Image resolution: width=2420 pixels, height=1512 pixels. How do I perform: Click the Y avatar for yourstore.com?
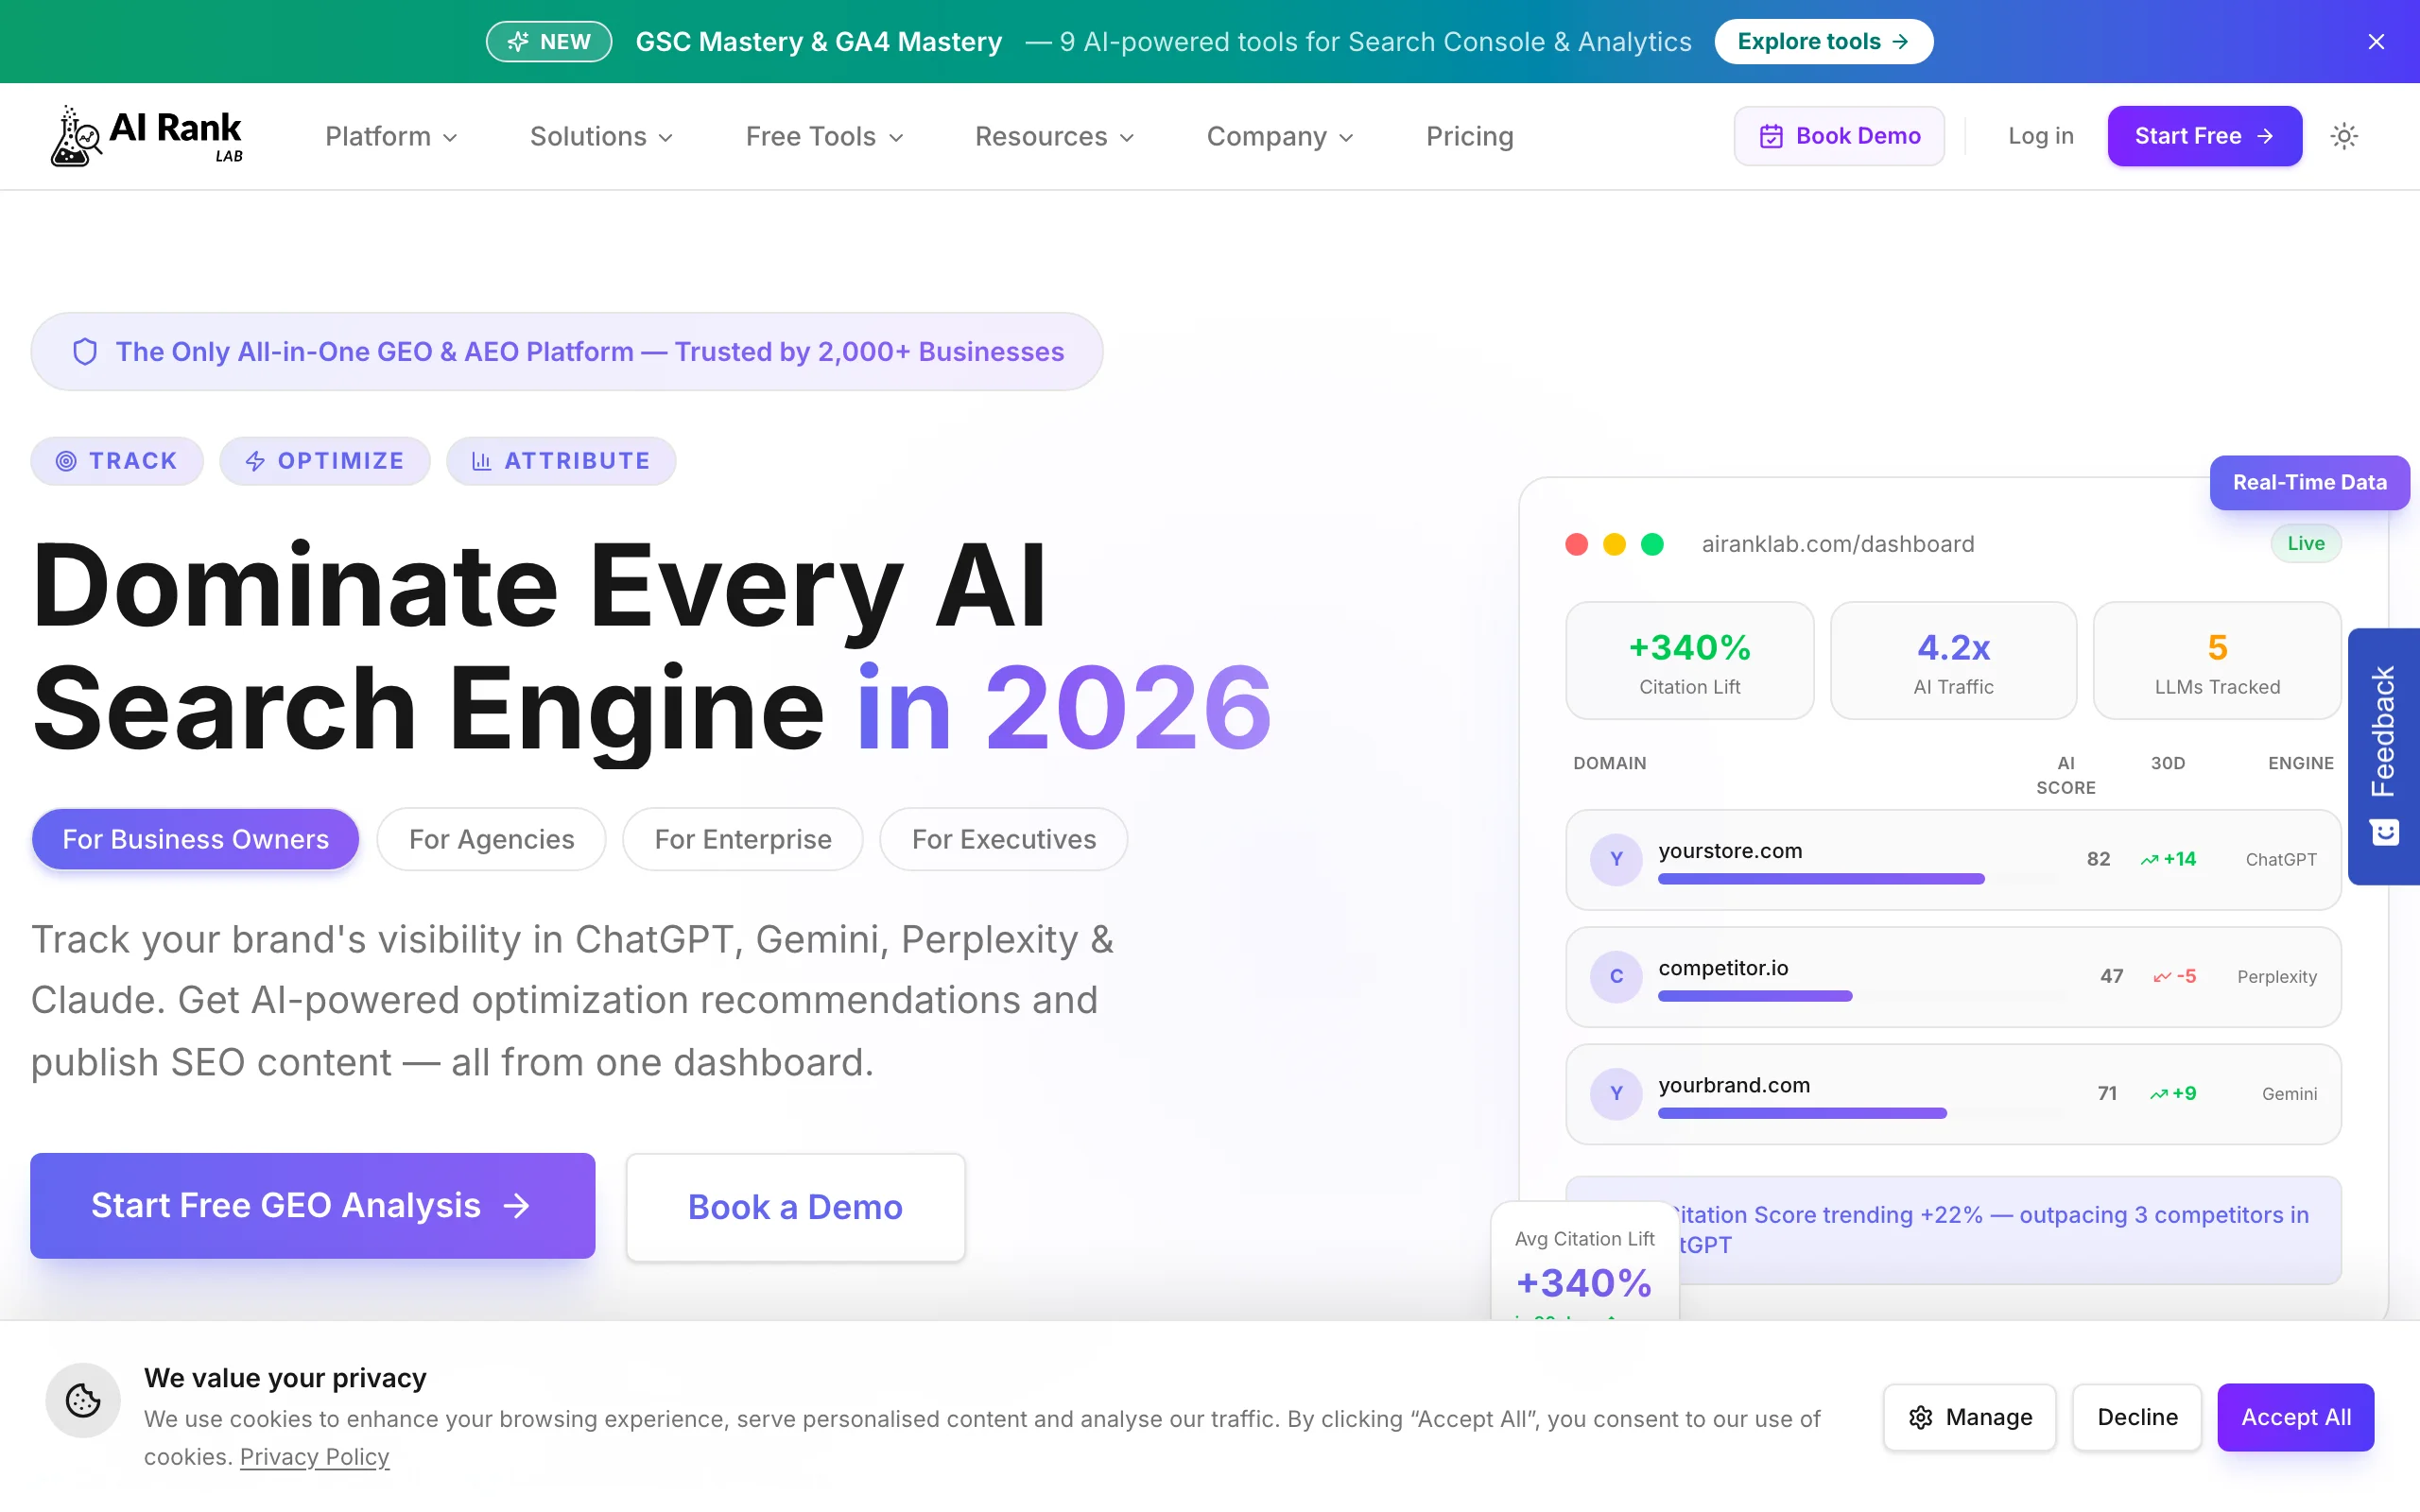(1616, 859)
